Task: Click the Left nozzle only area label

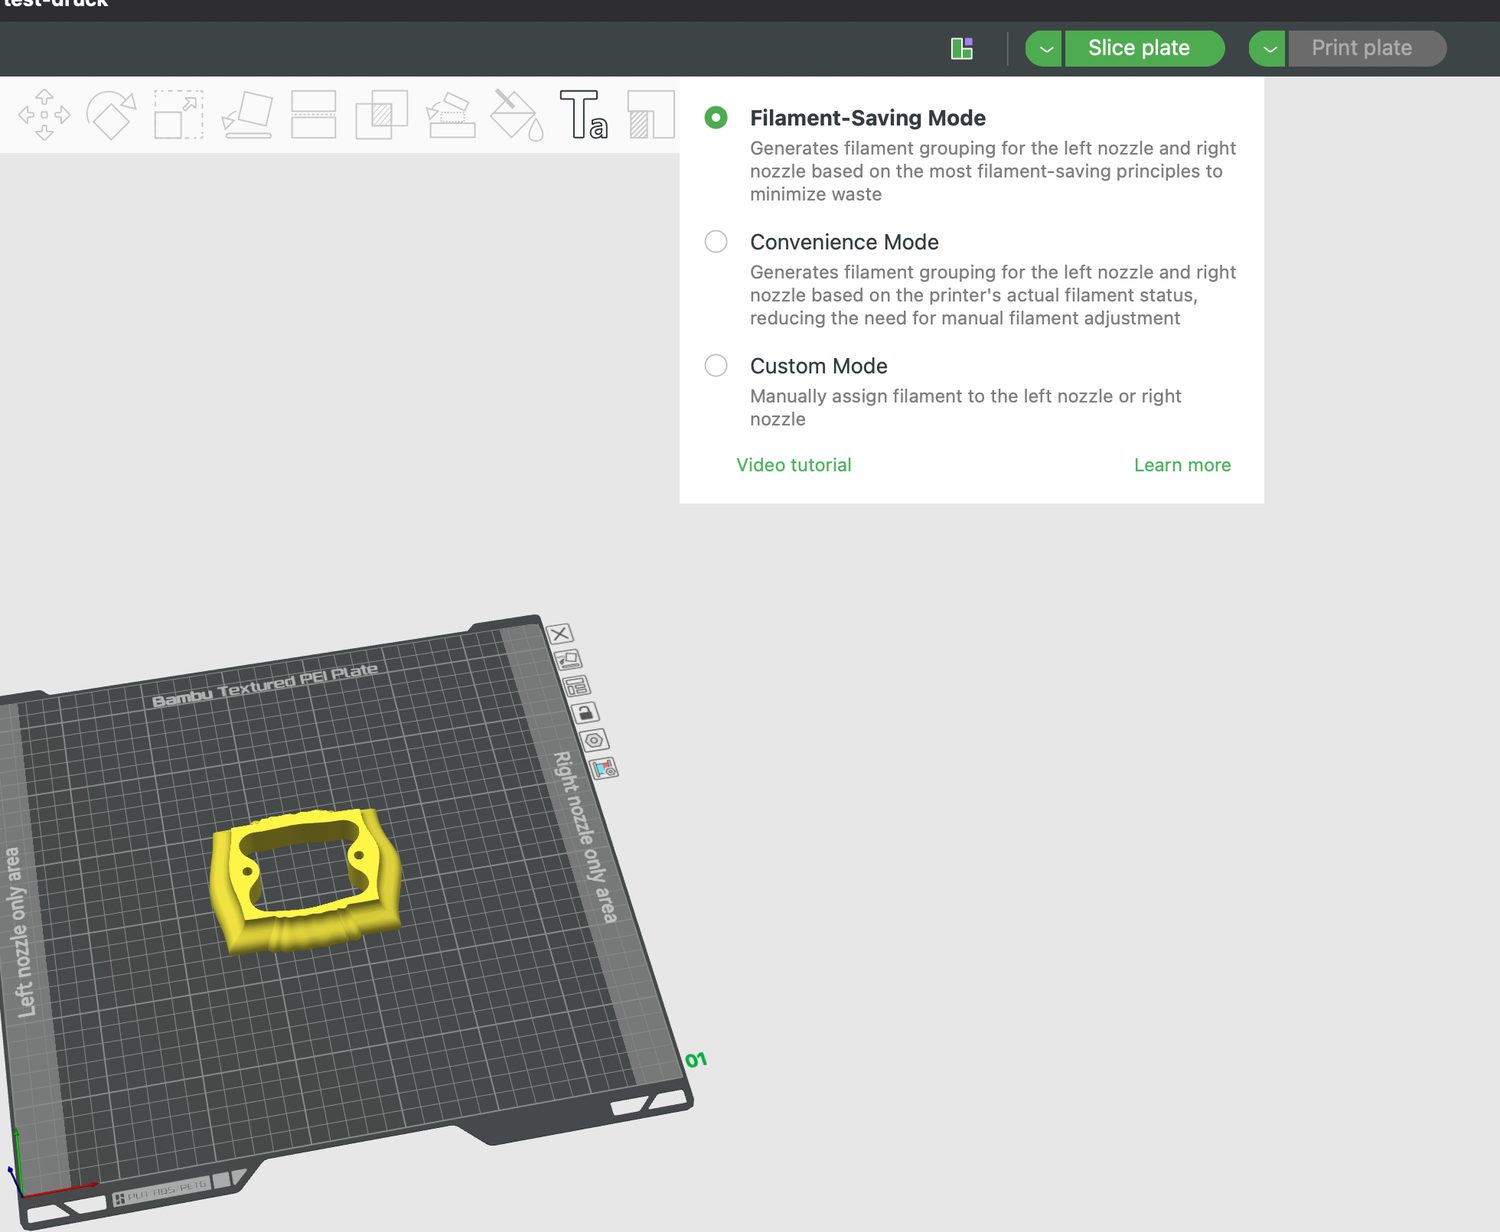Action: tap(19, 932)
